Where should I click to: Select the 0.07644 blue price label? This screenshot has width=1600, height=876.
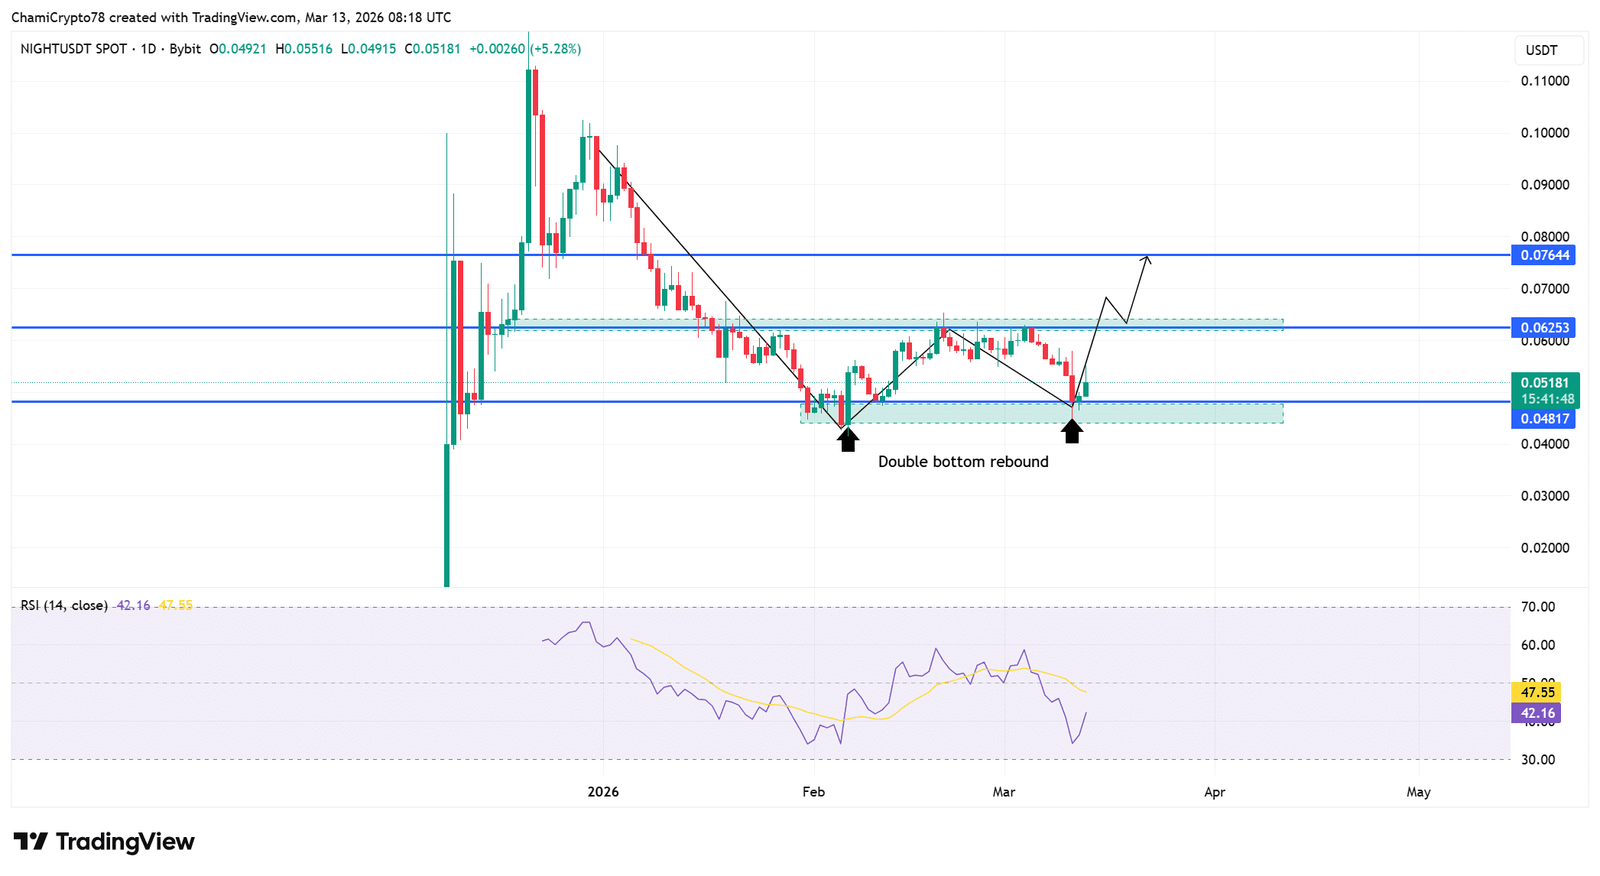click(1545, 255)
